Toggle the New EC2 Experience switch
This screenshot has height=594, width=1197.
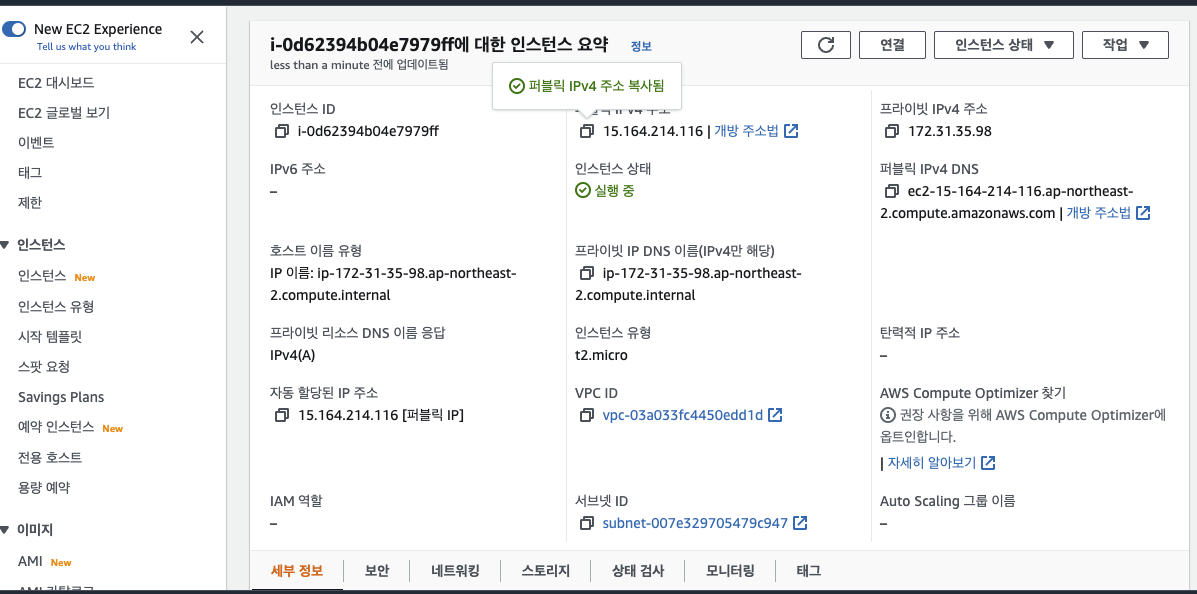coord(15,29)
